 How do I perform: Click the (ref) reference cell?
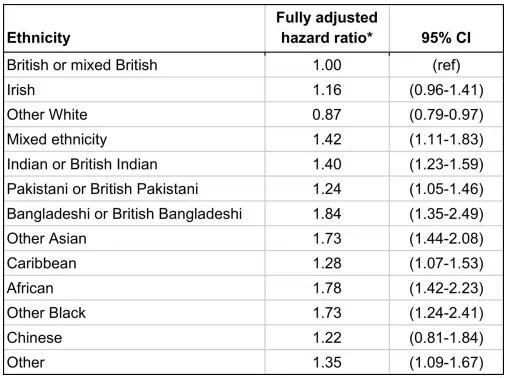click(x=446, y=65)
